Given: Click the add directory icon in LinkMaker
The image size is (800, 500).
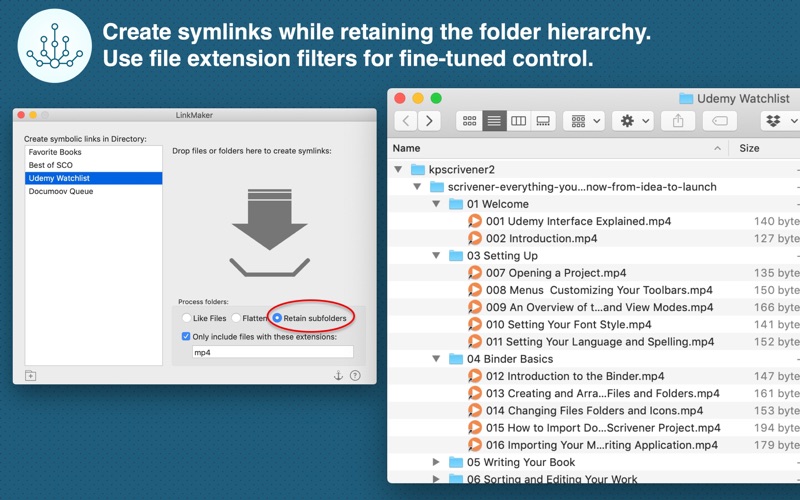Looking at the screenshot, I should coord(31,376).
